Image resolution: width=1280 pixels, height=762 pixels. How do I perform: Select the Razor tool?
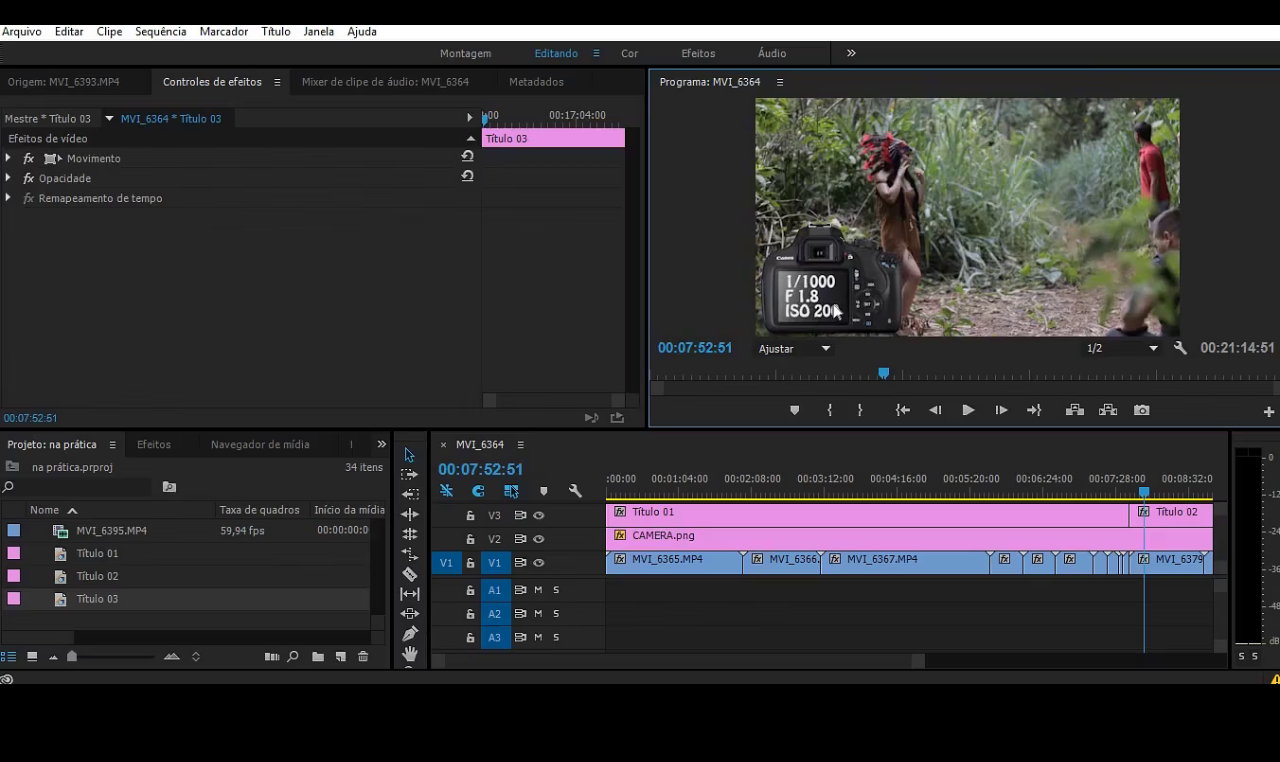(410, 574)
